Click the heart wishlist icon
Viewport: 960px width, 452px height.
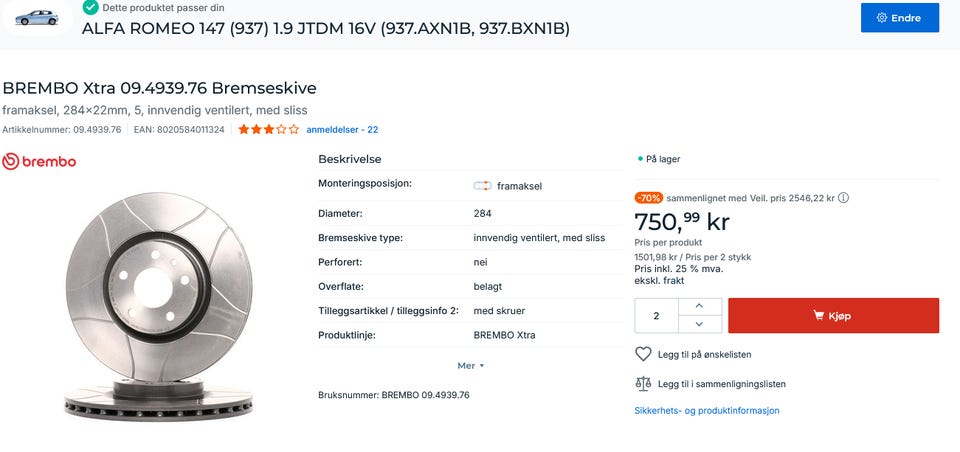643,354
